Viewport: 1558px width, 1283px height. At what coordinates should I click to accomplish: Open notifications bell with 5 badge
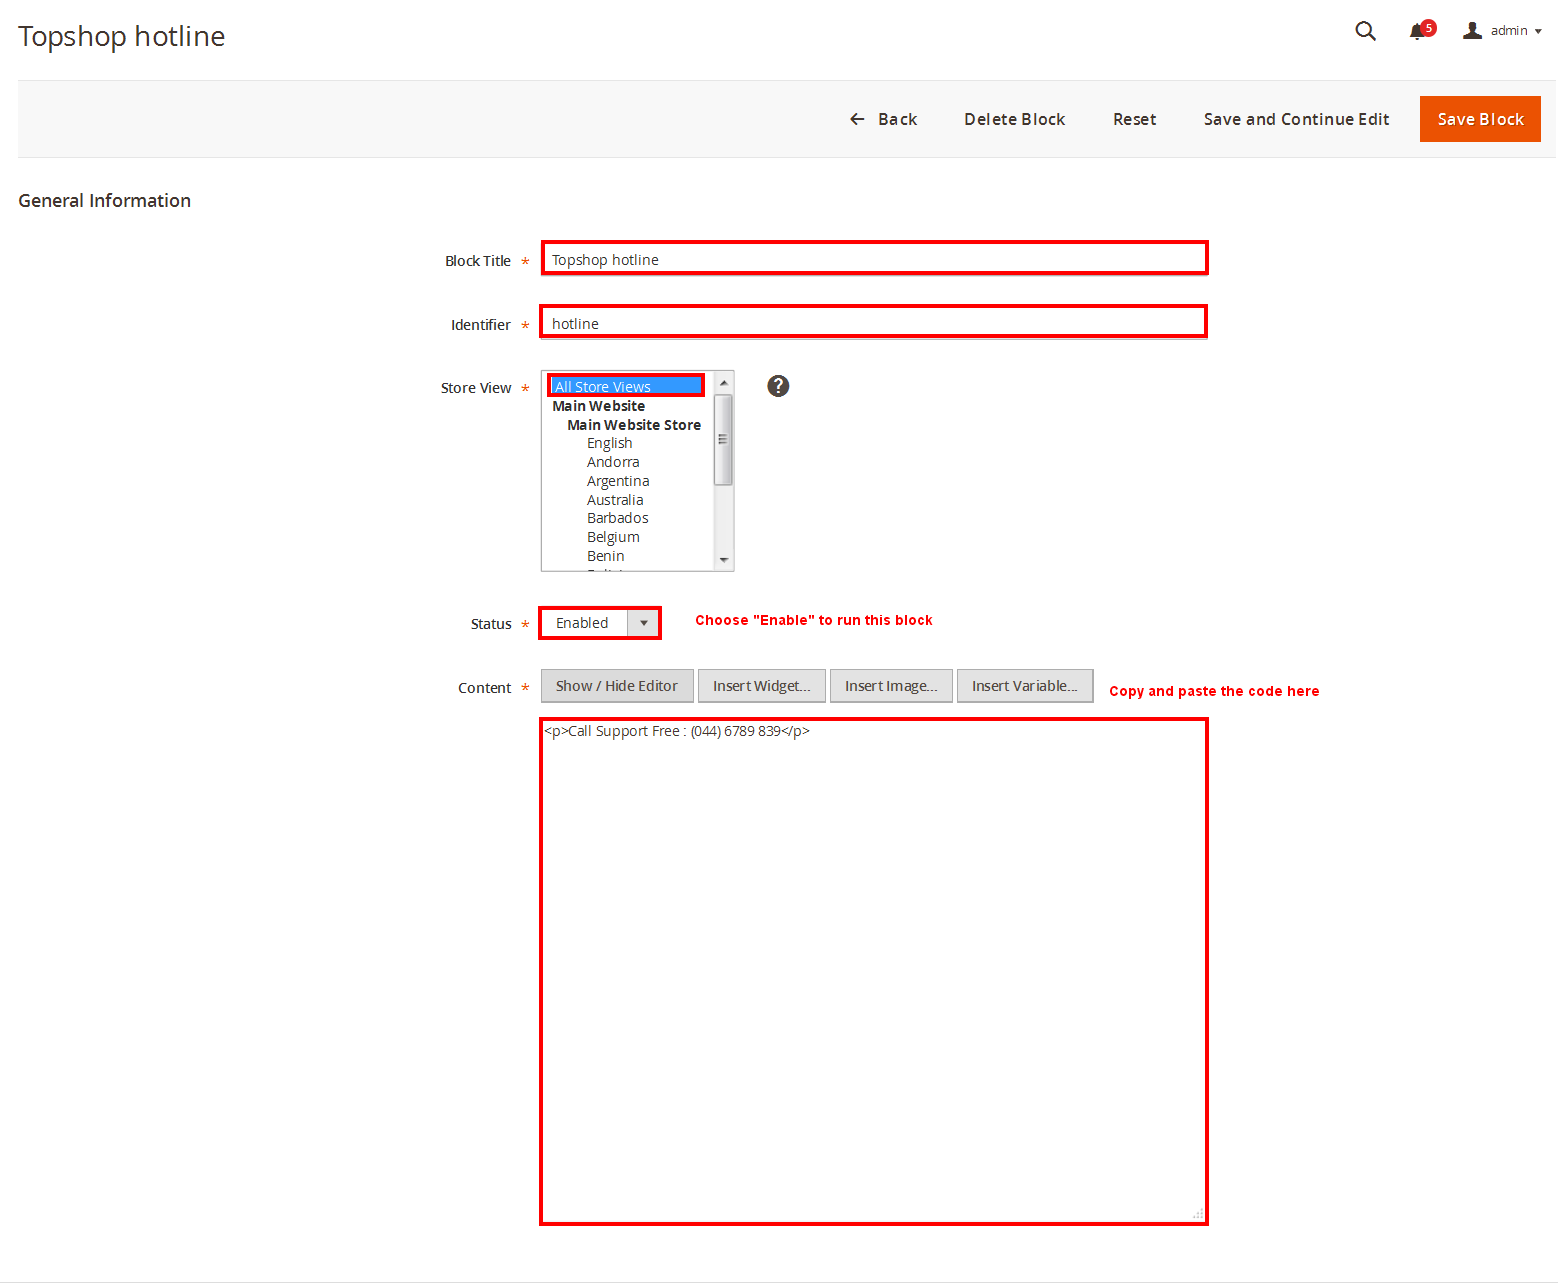point(1422,30)
